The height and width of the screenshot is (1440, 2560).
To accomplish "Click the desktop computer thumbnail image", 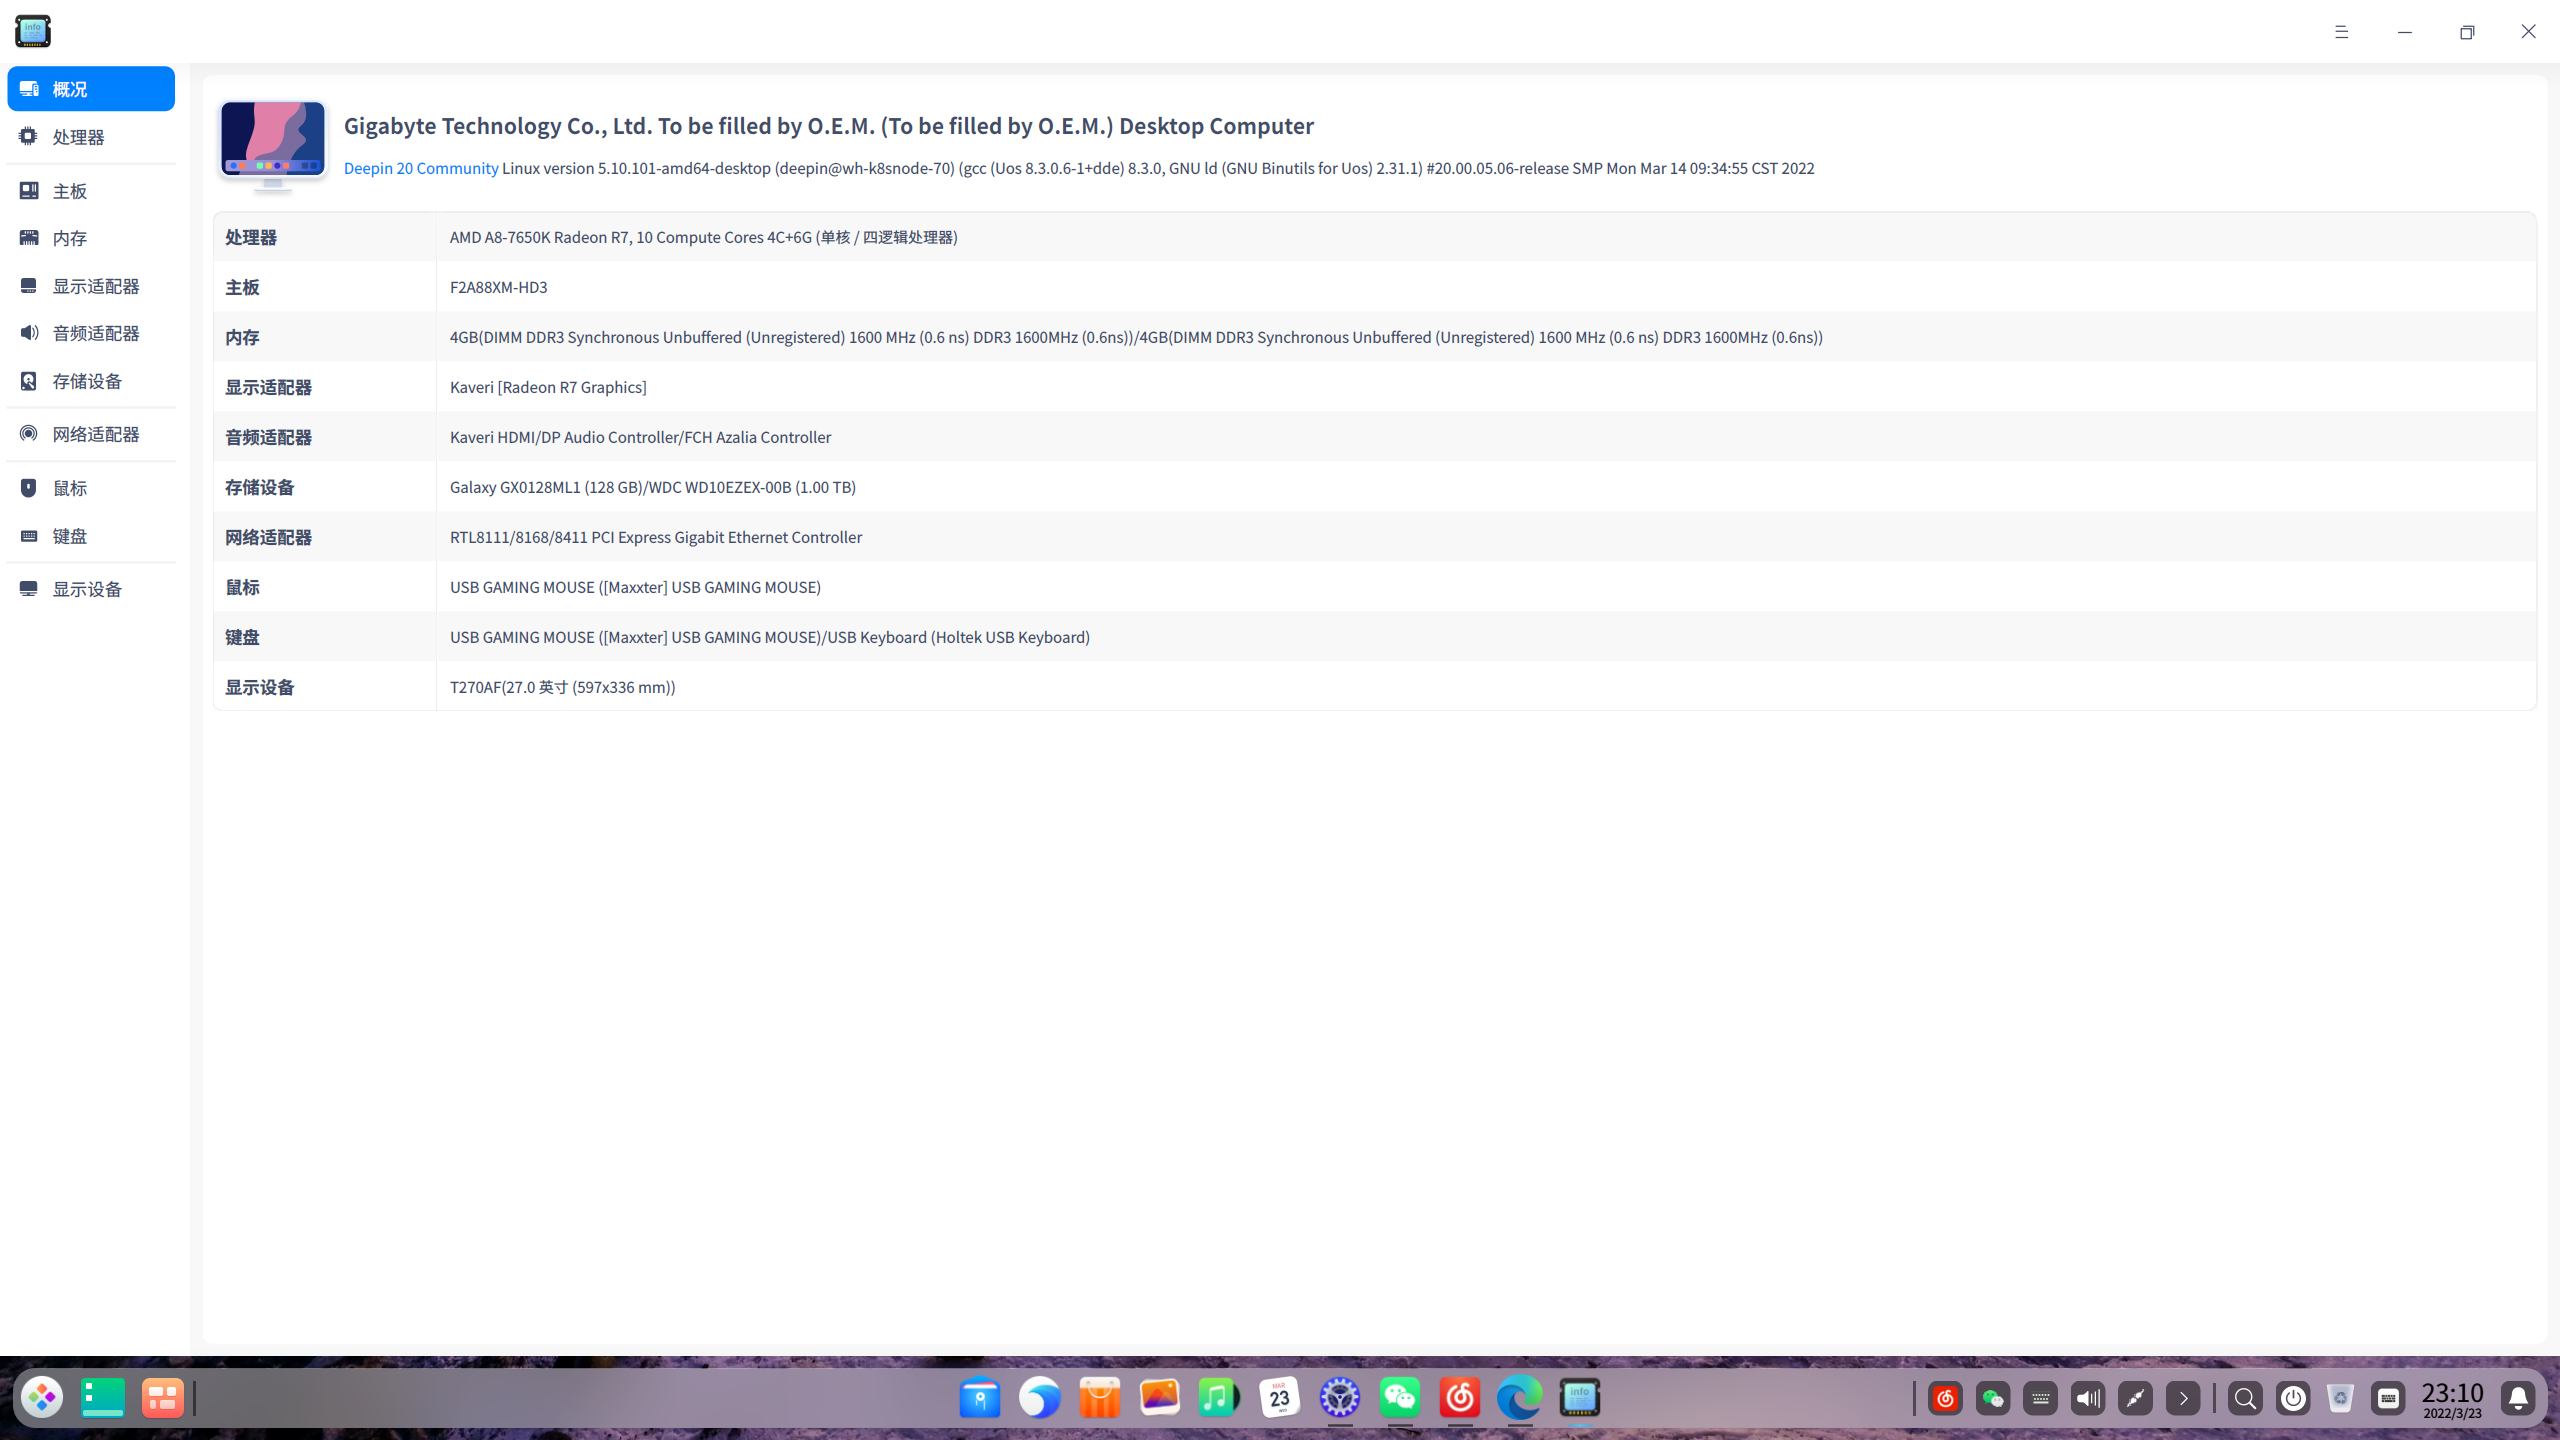I will point(272,143).
